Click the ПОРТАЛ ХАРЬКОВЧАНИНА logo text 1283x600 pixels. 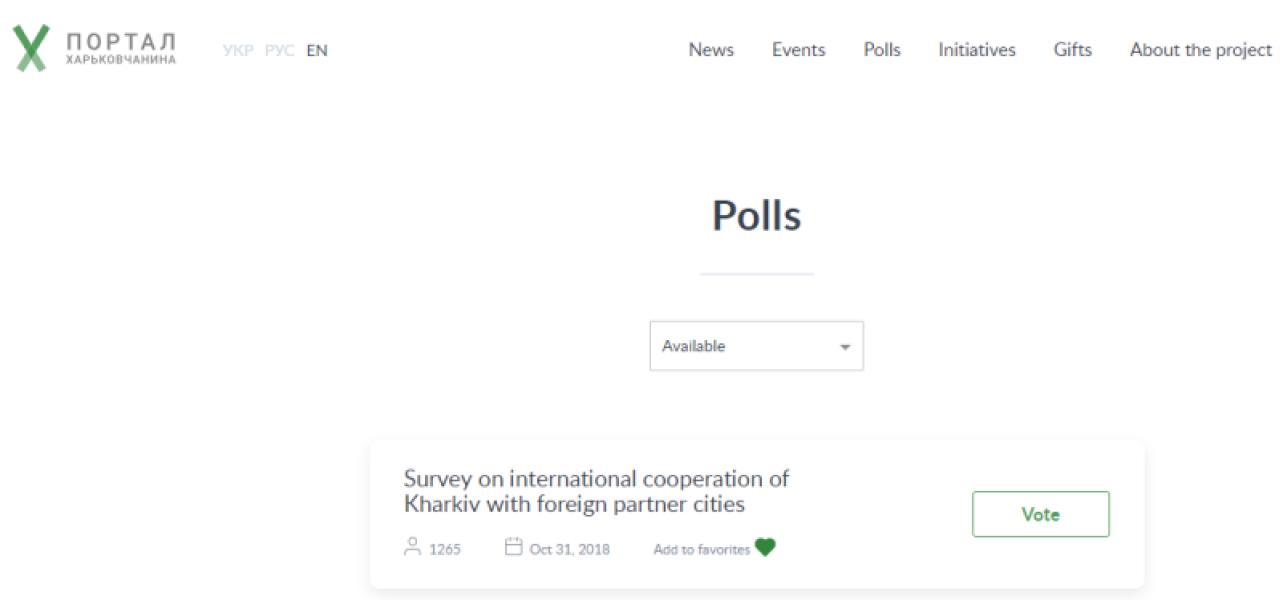point(121,48)
